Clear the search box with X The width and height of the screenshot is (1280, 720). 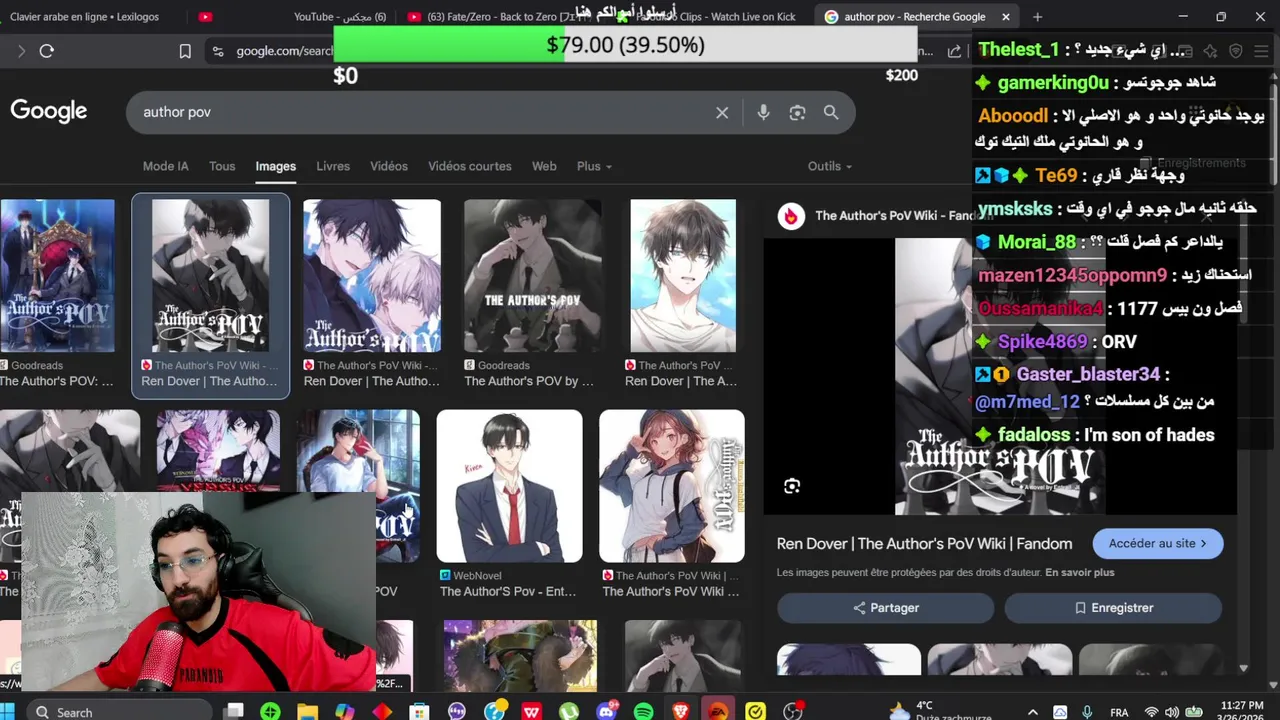(x=722, y=113)
